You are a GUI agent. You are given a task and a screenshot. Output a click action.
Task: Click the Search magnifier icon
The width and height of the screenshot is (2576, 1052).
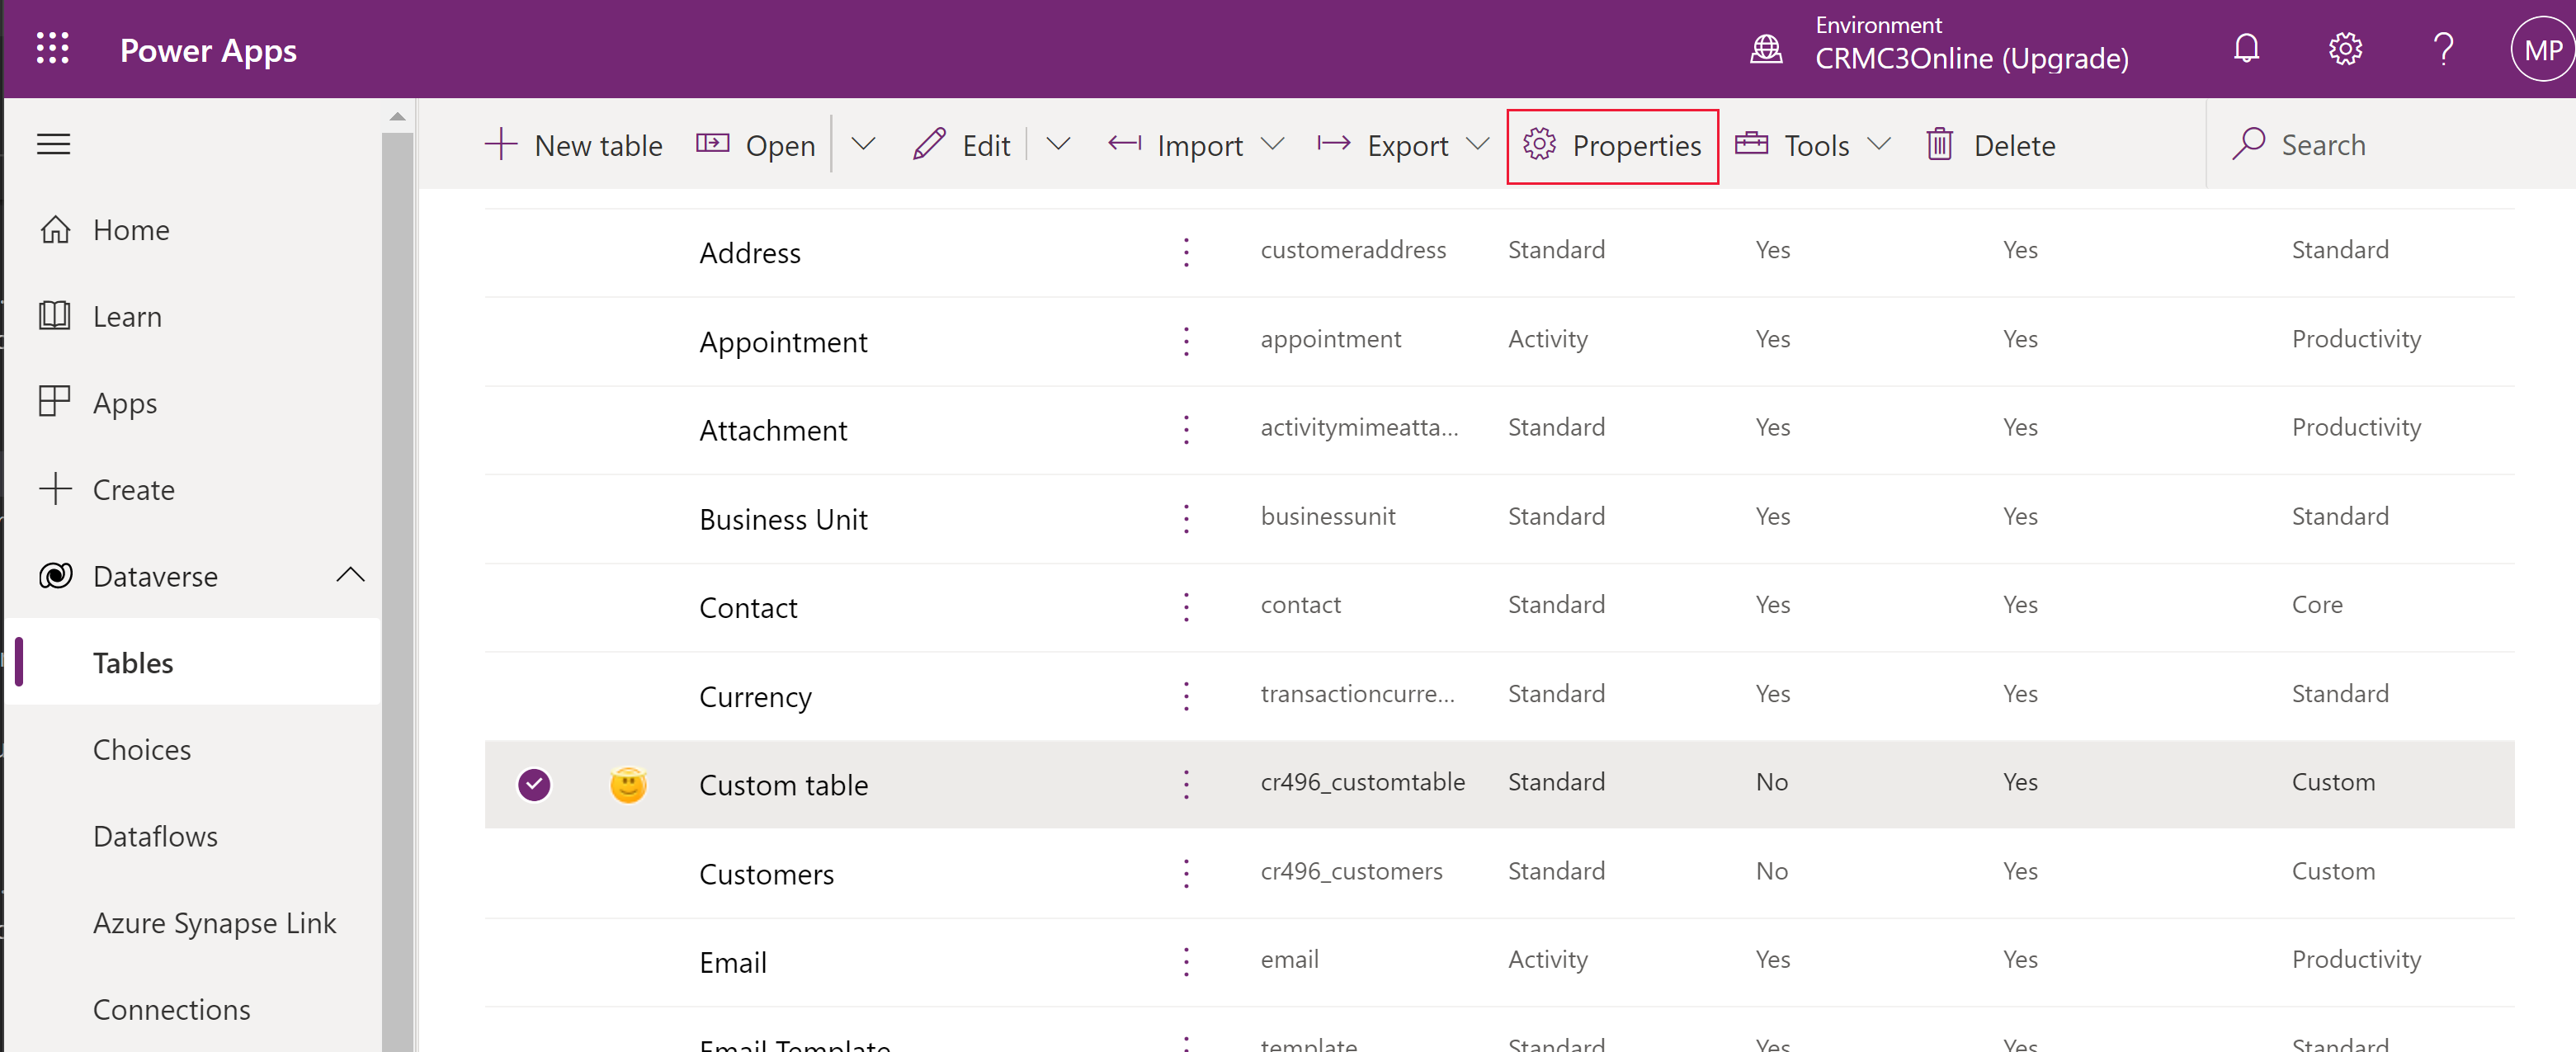2251,144
